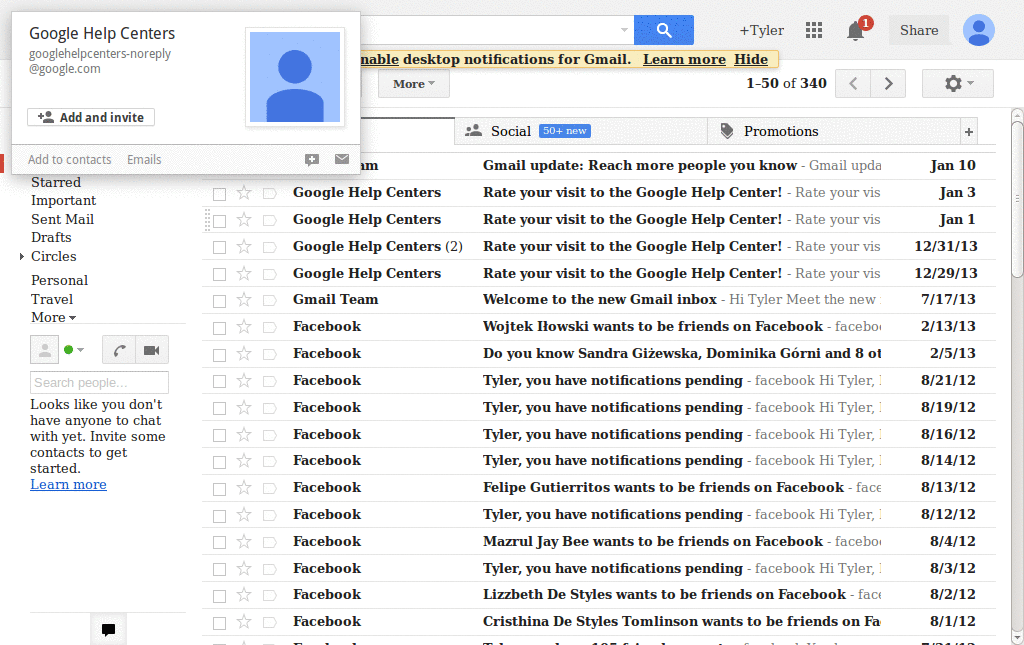The width and height of the screenshot is (1024, 645).
Task: Open the chat bubble icon at the bottom left
Action: tap(108, 629)
